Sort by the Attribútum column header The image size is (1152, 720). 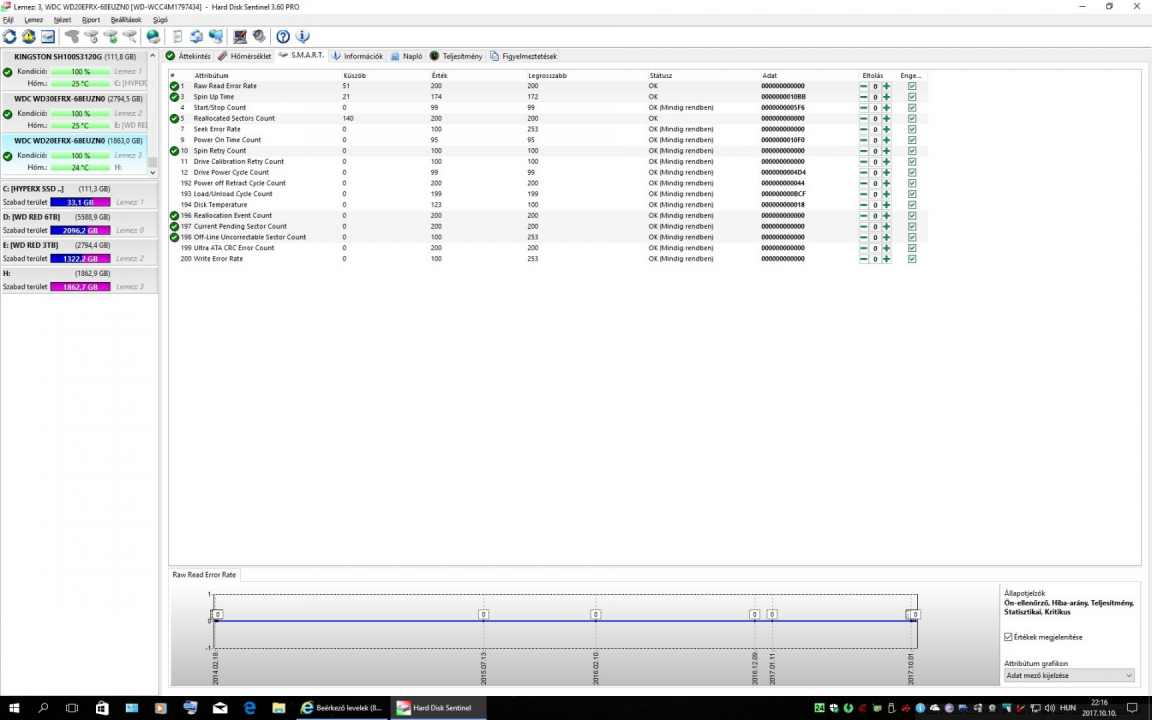[212, 76]
